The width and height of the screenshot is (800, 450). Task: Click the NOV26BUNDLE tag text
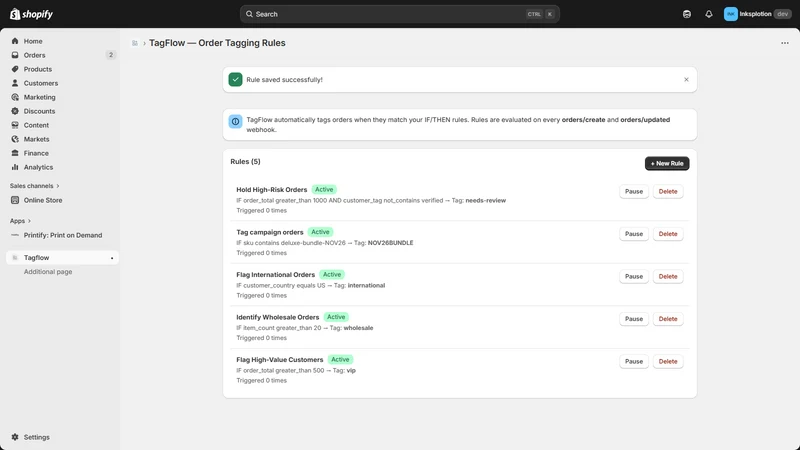[x=390, y=243]
